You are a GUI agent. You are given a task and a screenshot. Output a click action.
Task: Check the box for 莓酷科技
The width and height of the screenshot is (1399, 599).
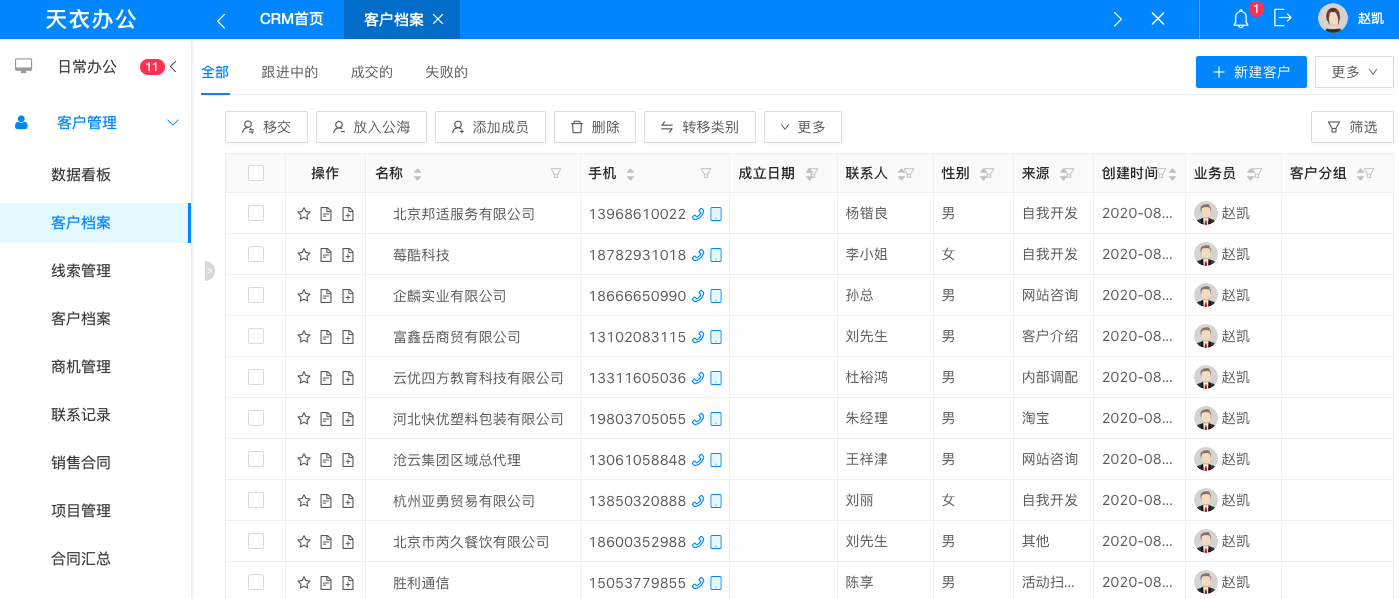pyautogui.click(x=256, y=254)
